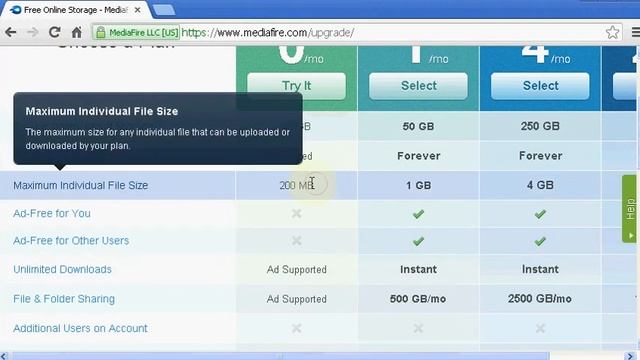Select the 50 GB plan
This screenshot has height=360, width=640.
tap(418, 86)
